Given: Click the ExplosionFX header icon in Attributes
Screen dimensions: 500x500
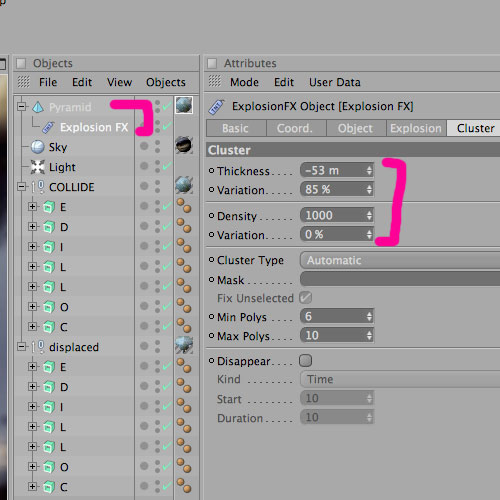Looking at the screenshot, I should tap(217, 107).
